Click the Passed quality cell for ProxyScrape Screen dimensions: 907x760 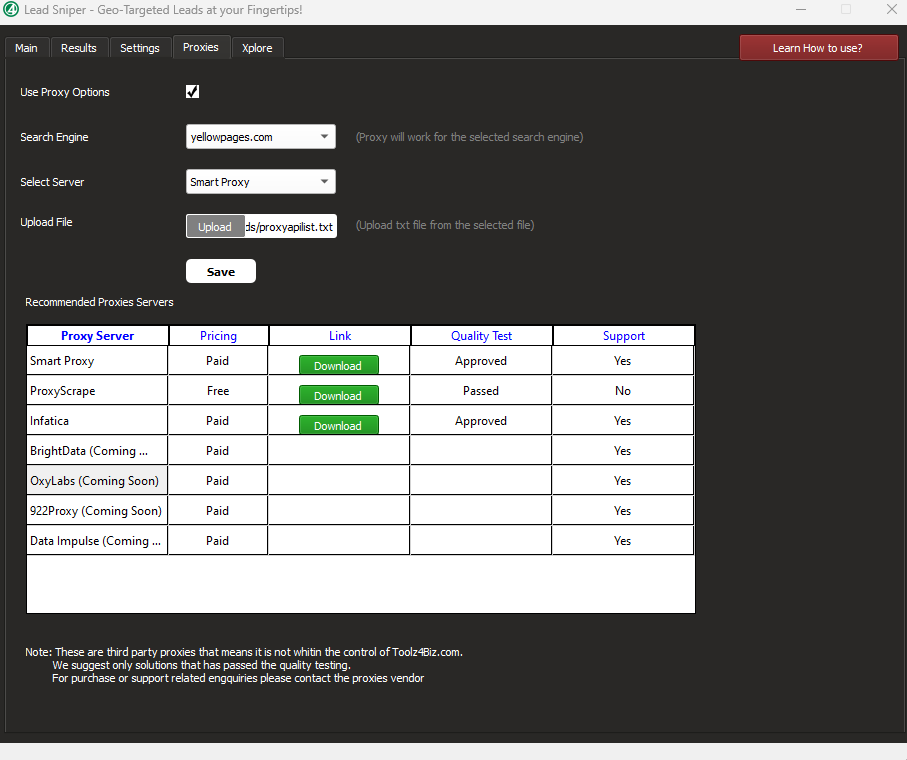click(481, 390)
